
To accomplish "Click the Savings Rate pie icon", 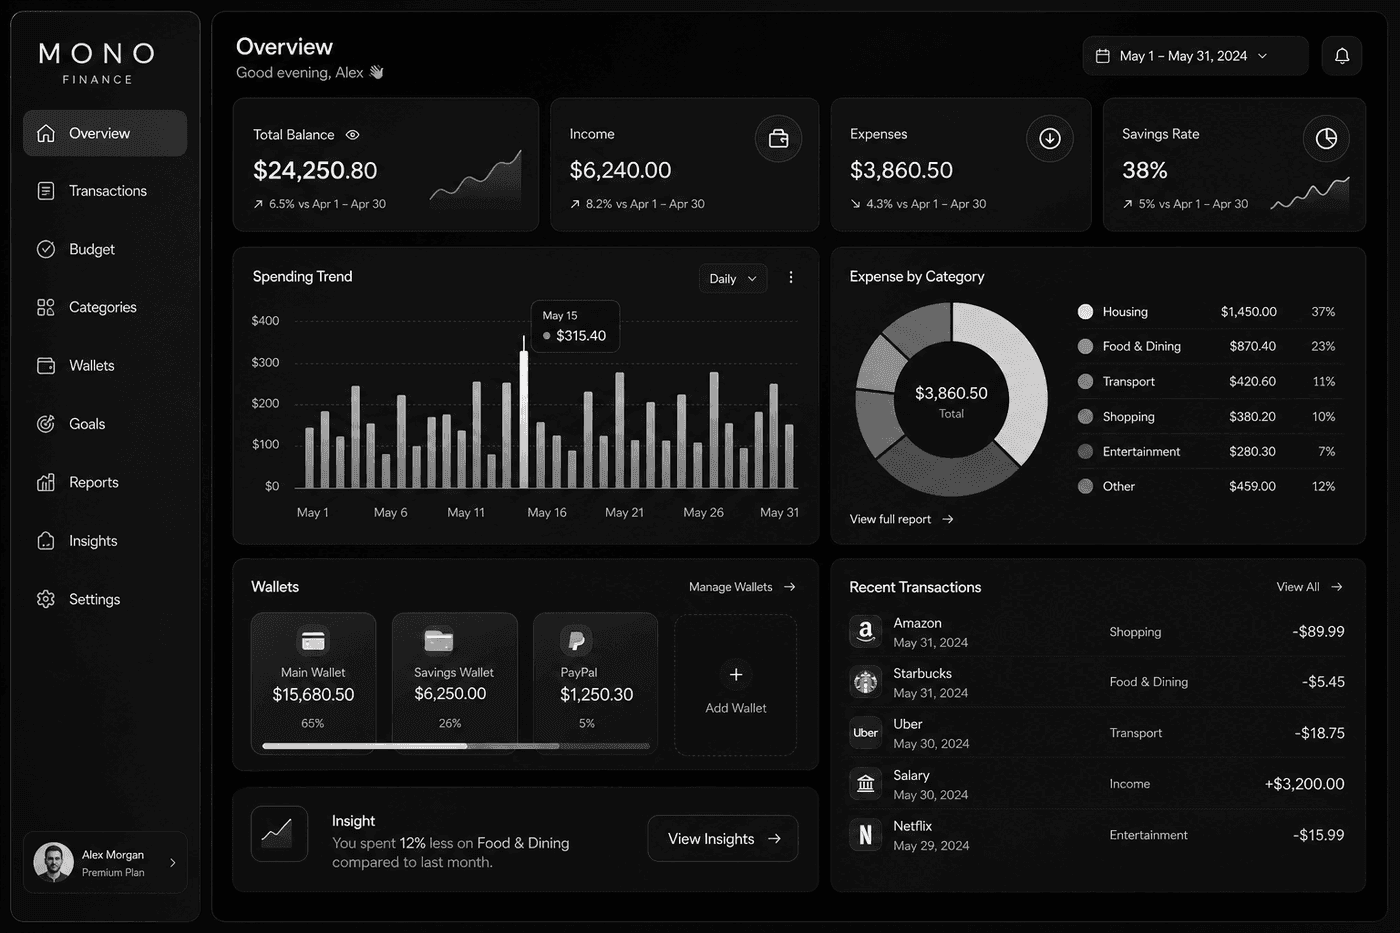I will pyautogui.click(x=1326, y=139).
